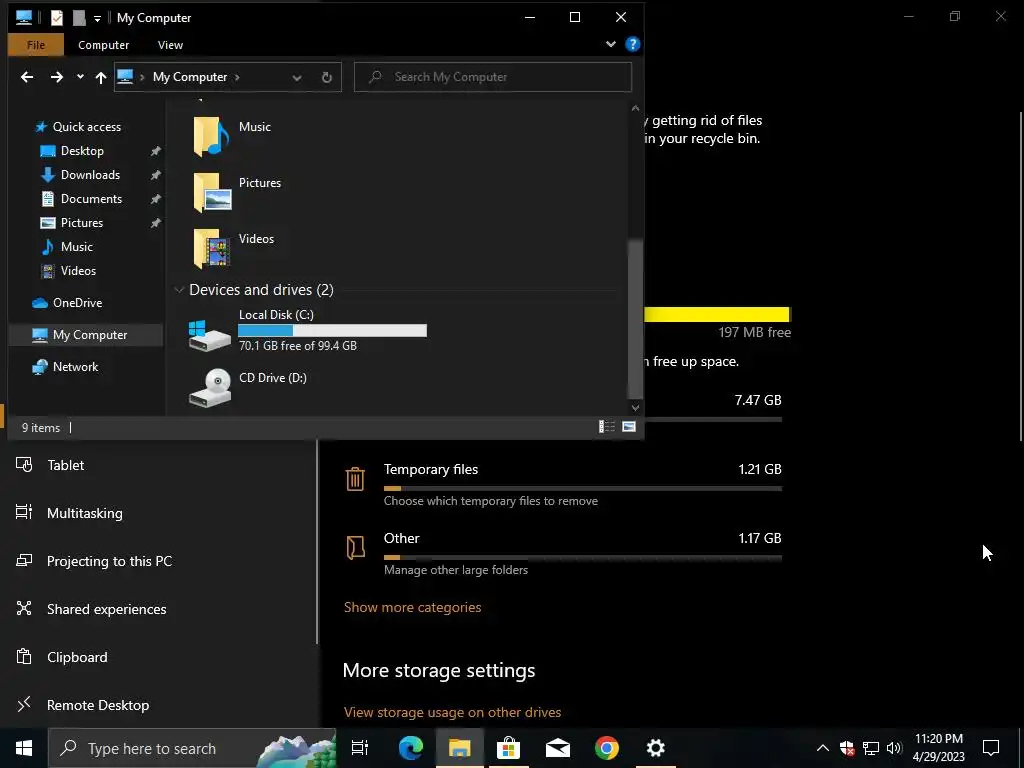Open the Other category icon in Settings
The width and height of the screenshot is (1024, 768).
pyautogui.click(x=355, y=547)
